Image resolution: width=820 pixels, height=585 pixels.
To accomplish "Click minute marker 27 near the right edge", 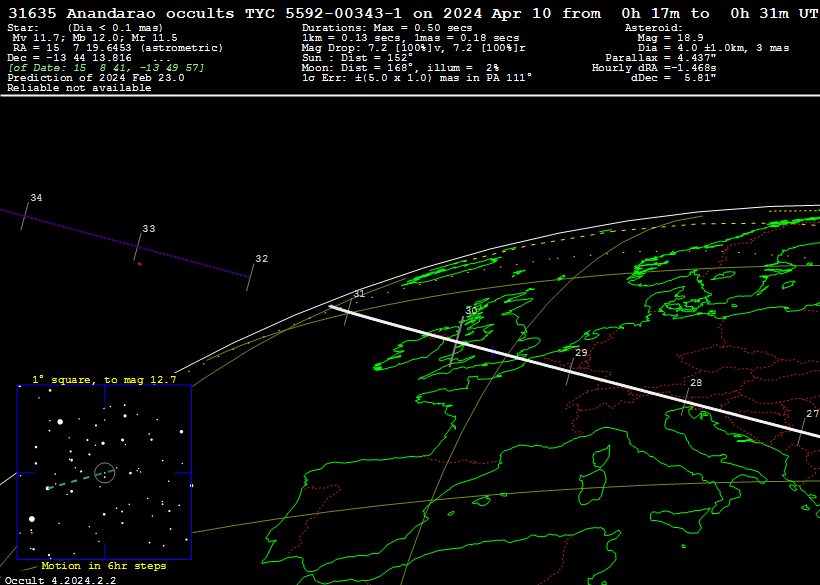I will coord(811,414).
